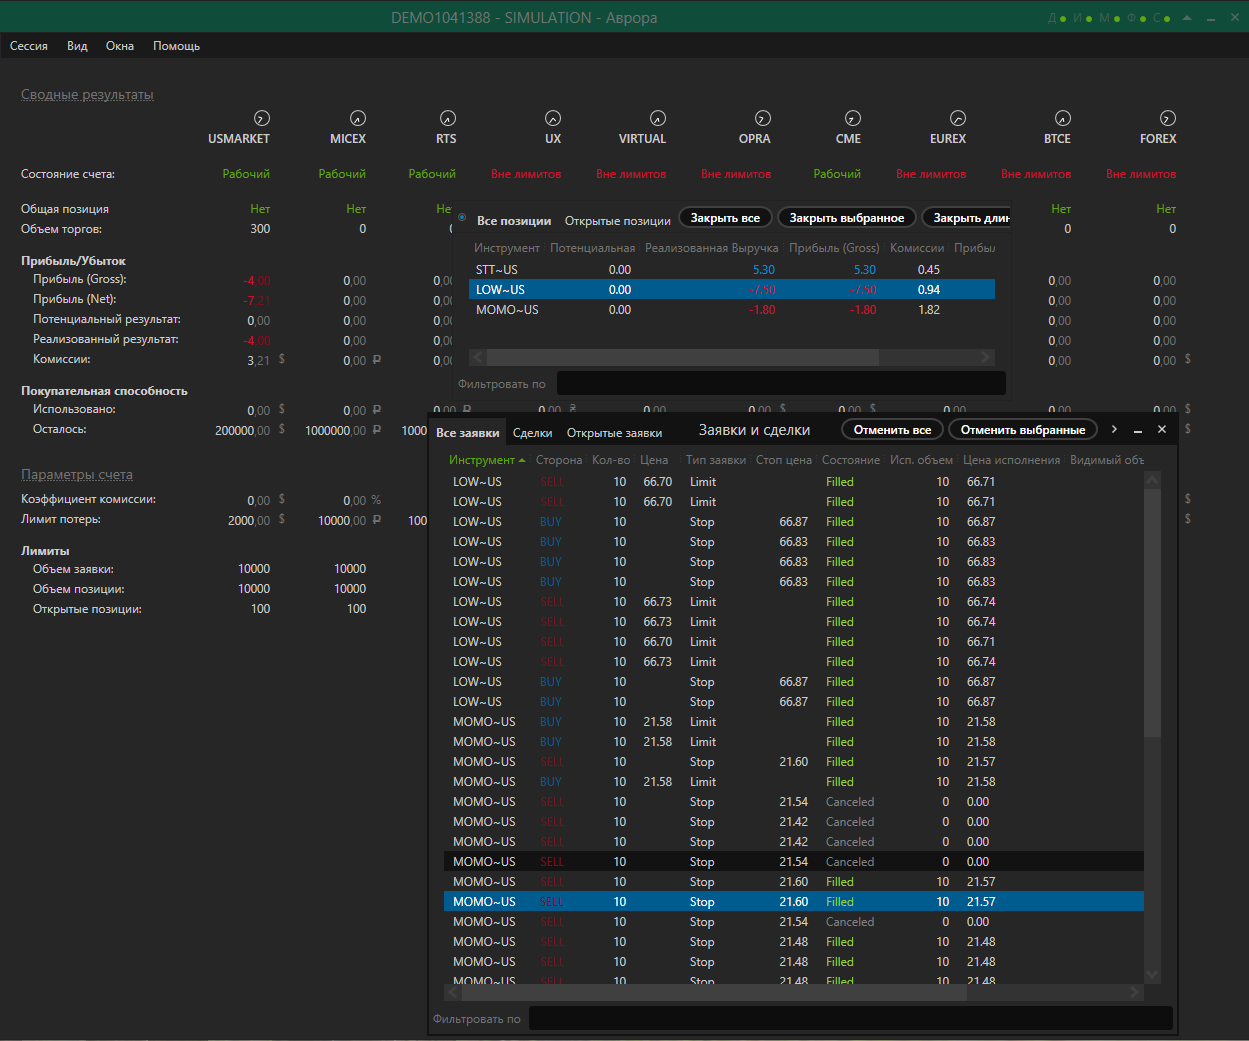Click the Стоп цена column header
This screenshot has width=1249, height=1041.
tap(784, 460)
